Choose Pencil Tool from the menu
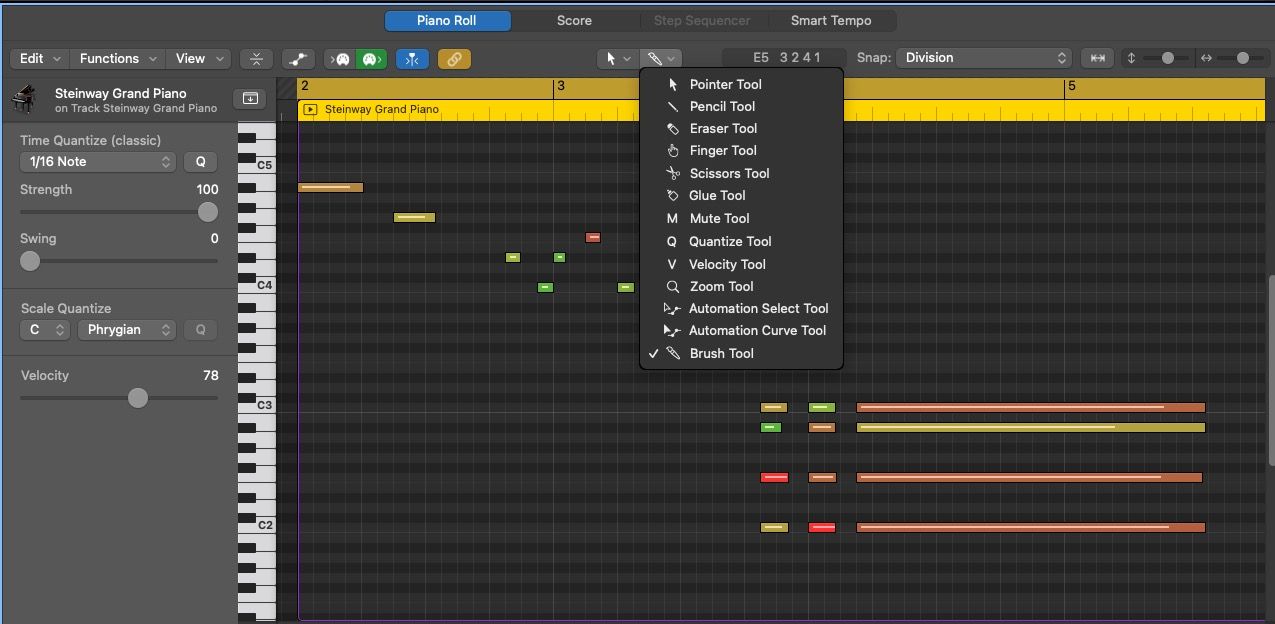1275x624 pixels. click(x=741, y=106)
